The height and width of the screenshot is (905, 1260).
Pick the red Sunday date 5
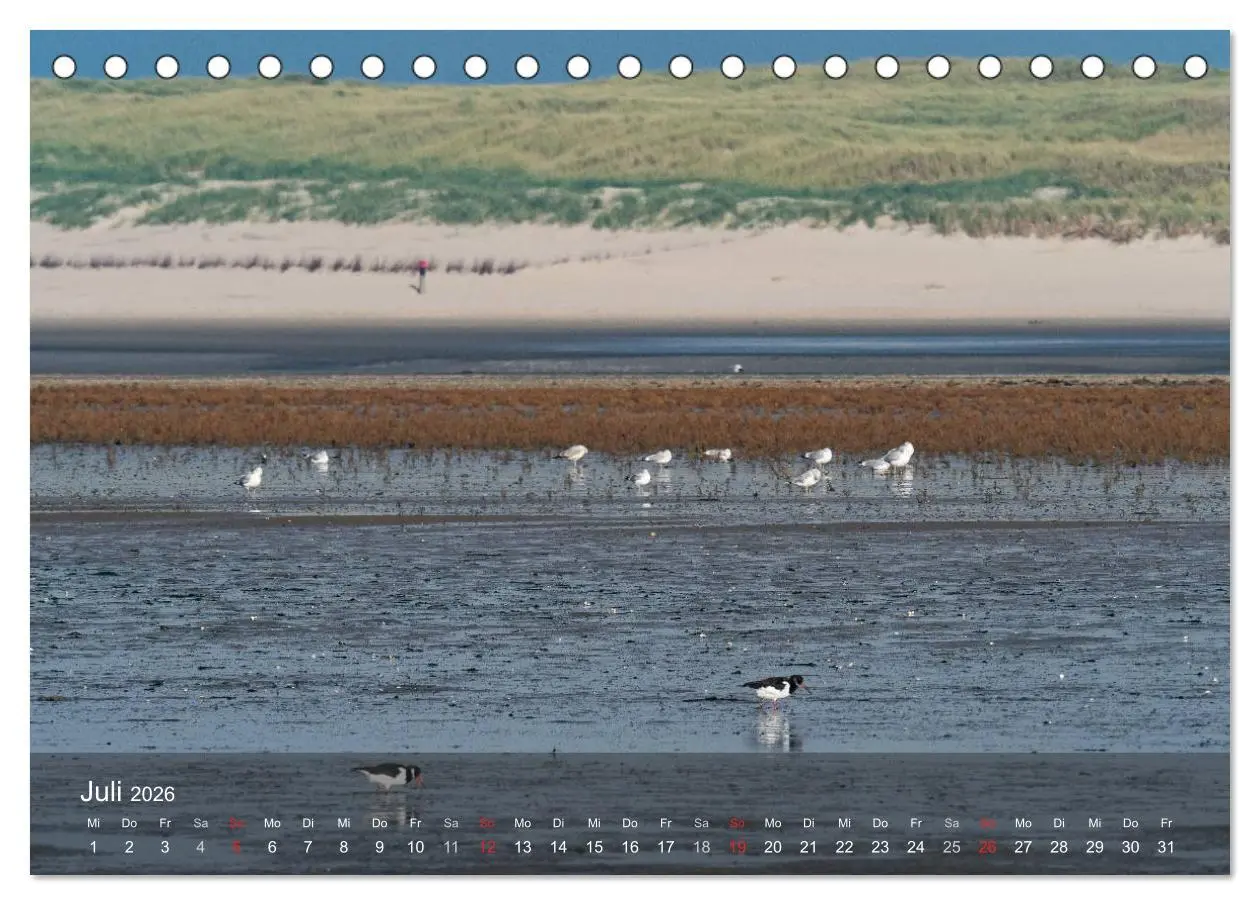[237, 847]
